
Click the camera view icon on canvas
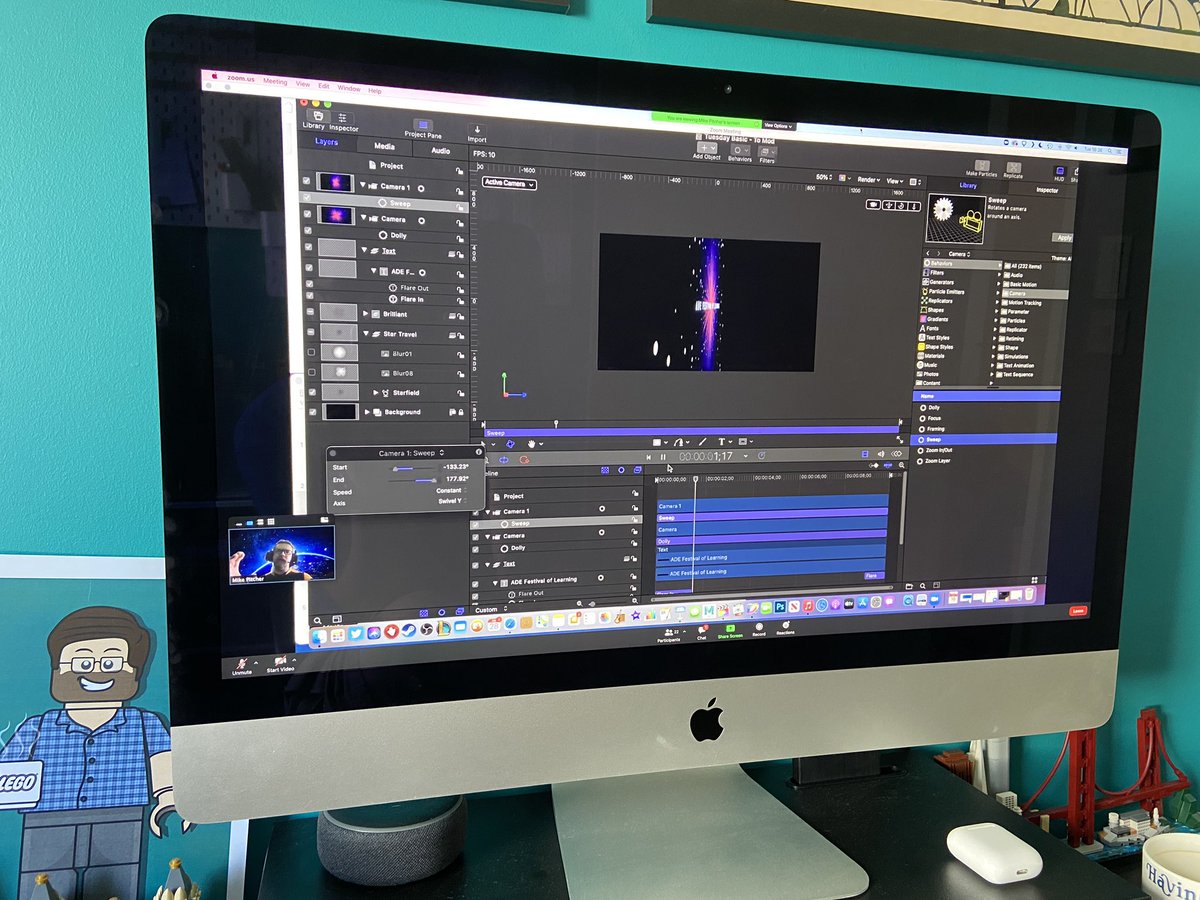873,205
